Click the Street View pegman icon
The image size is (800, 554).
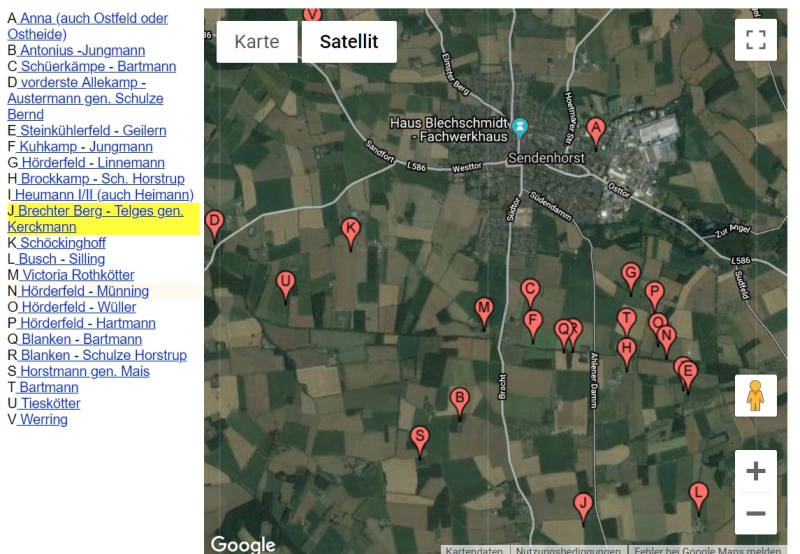(756, 396)
